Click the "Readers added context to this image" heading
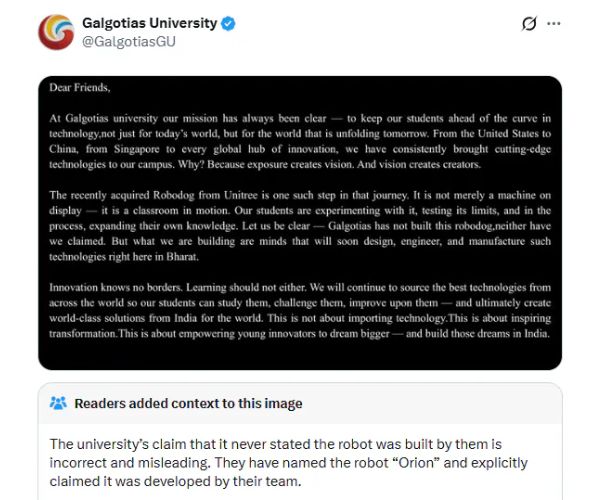The width and height of the screenshot is (600, 500). [x=188, y=404]
